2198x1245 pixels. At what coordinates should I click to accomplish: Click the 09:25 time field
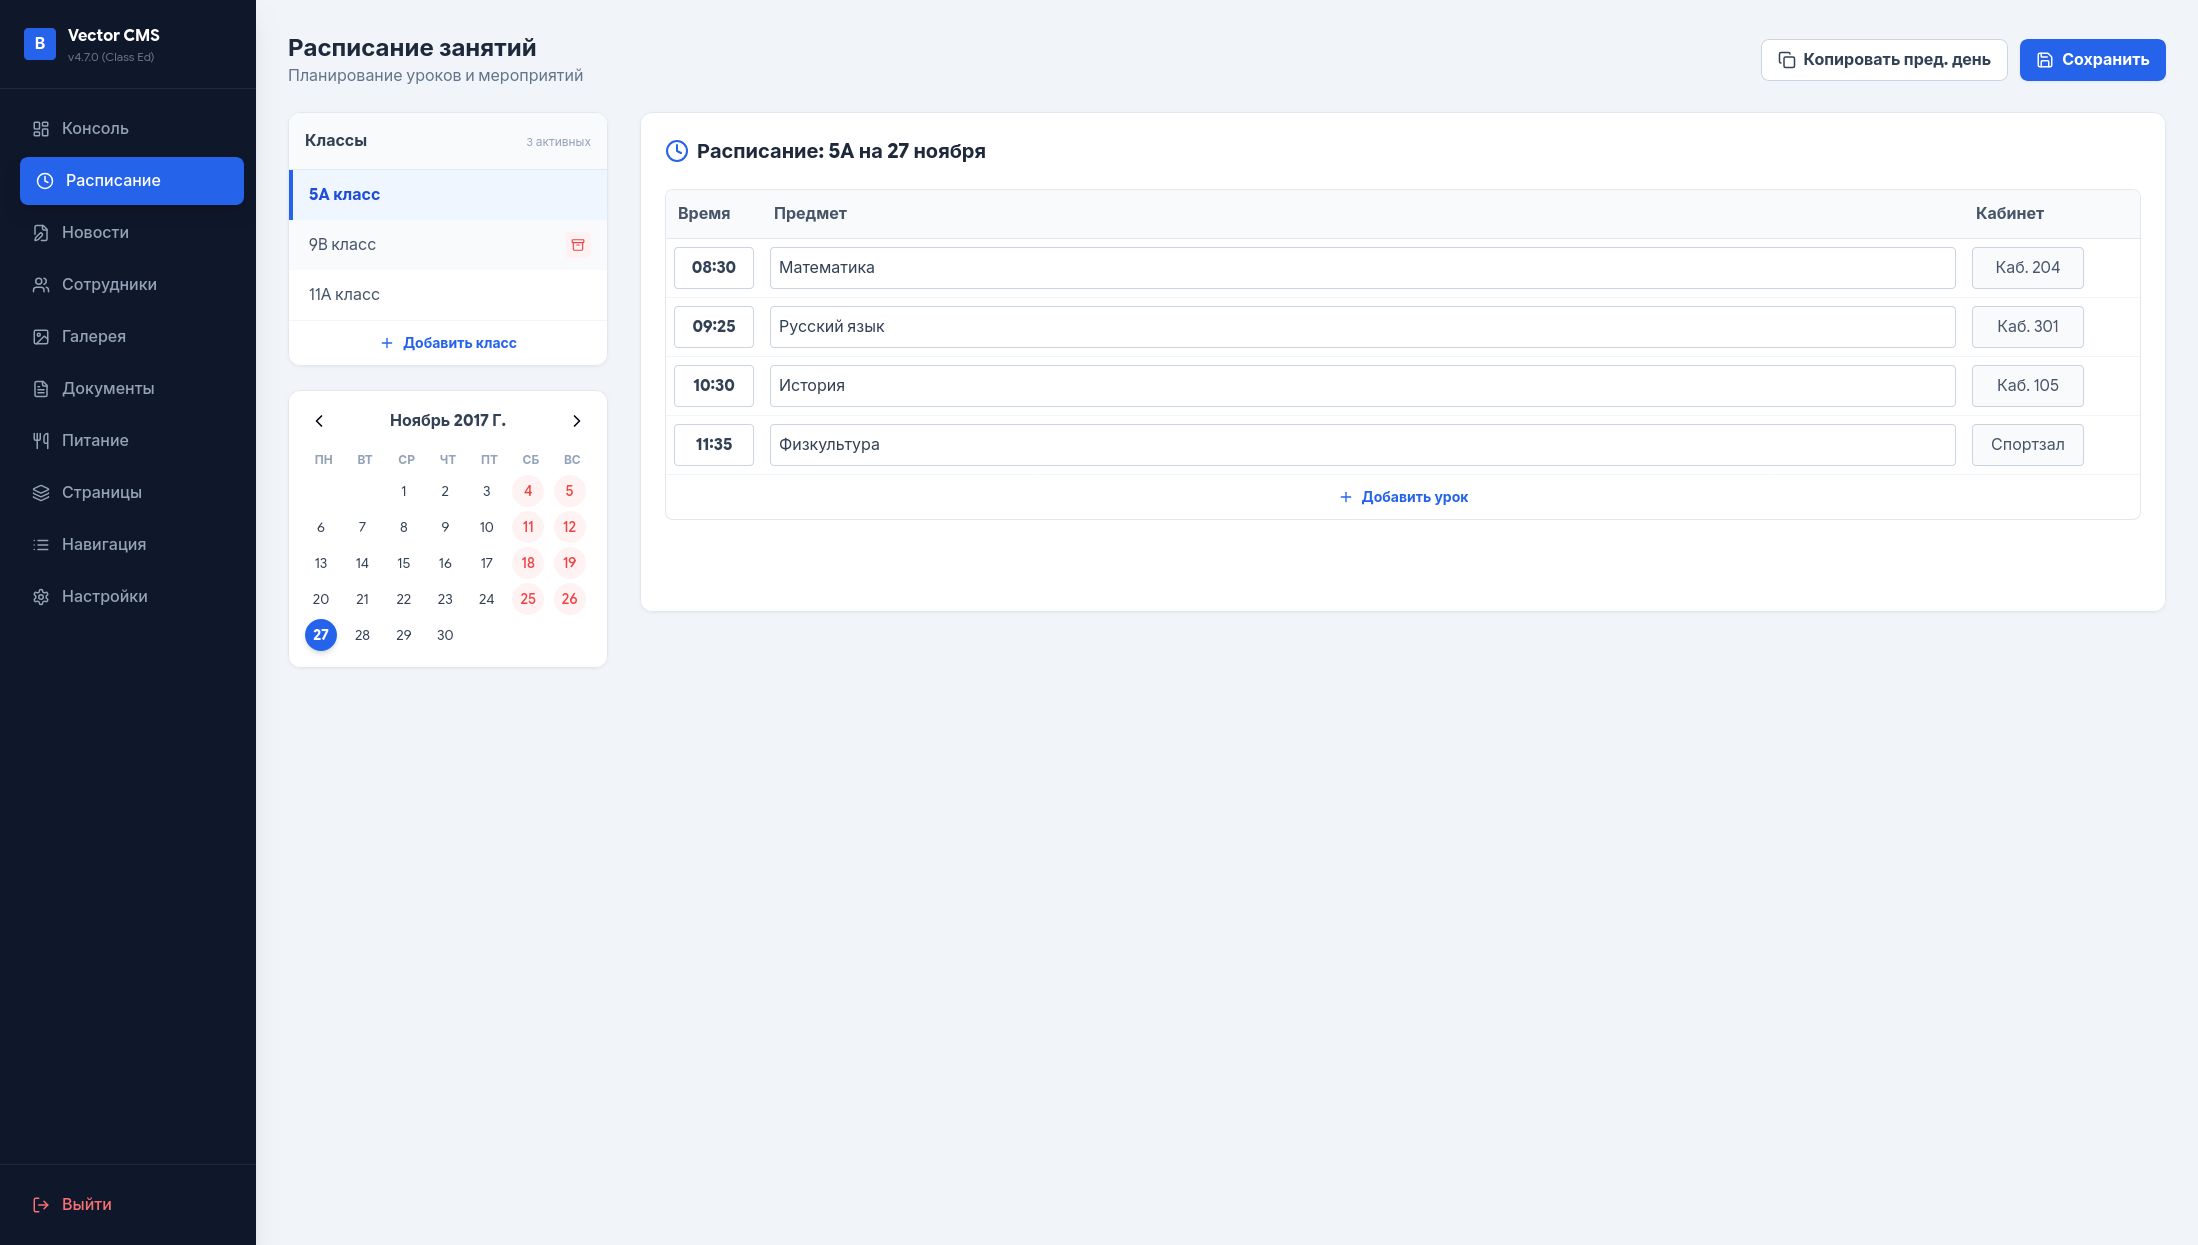point(713,327)
